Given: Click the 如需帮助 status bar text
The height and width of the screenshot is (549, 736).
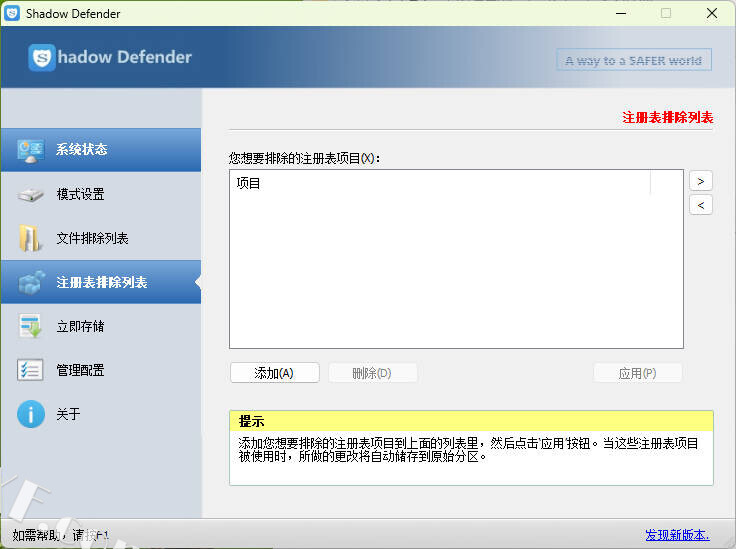Looking at the screenshot, I should [x=61, y=535].
